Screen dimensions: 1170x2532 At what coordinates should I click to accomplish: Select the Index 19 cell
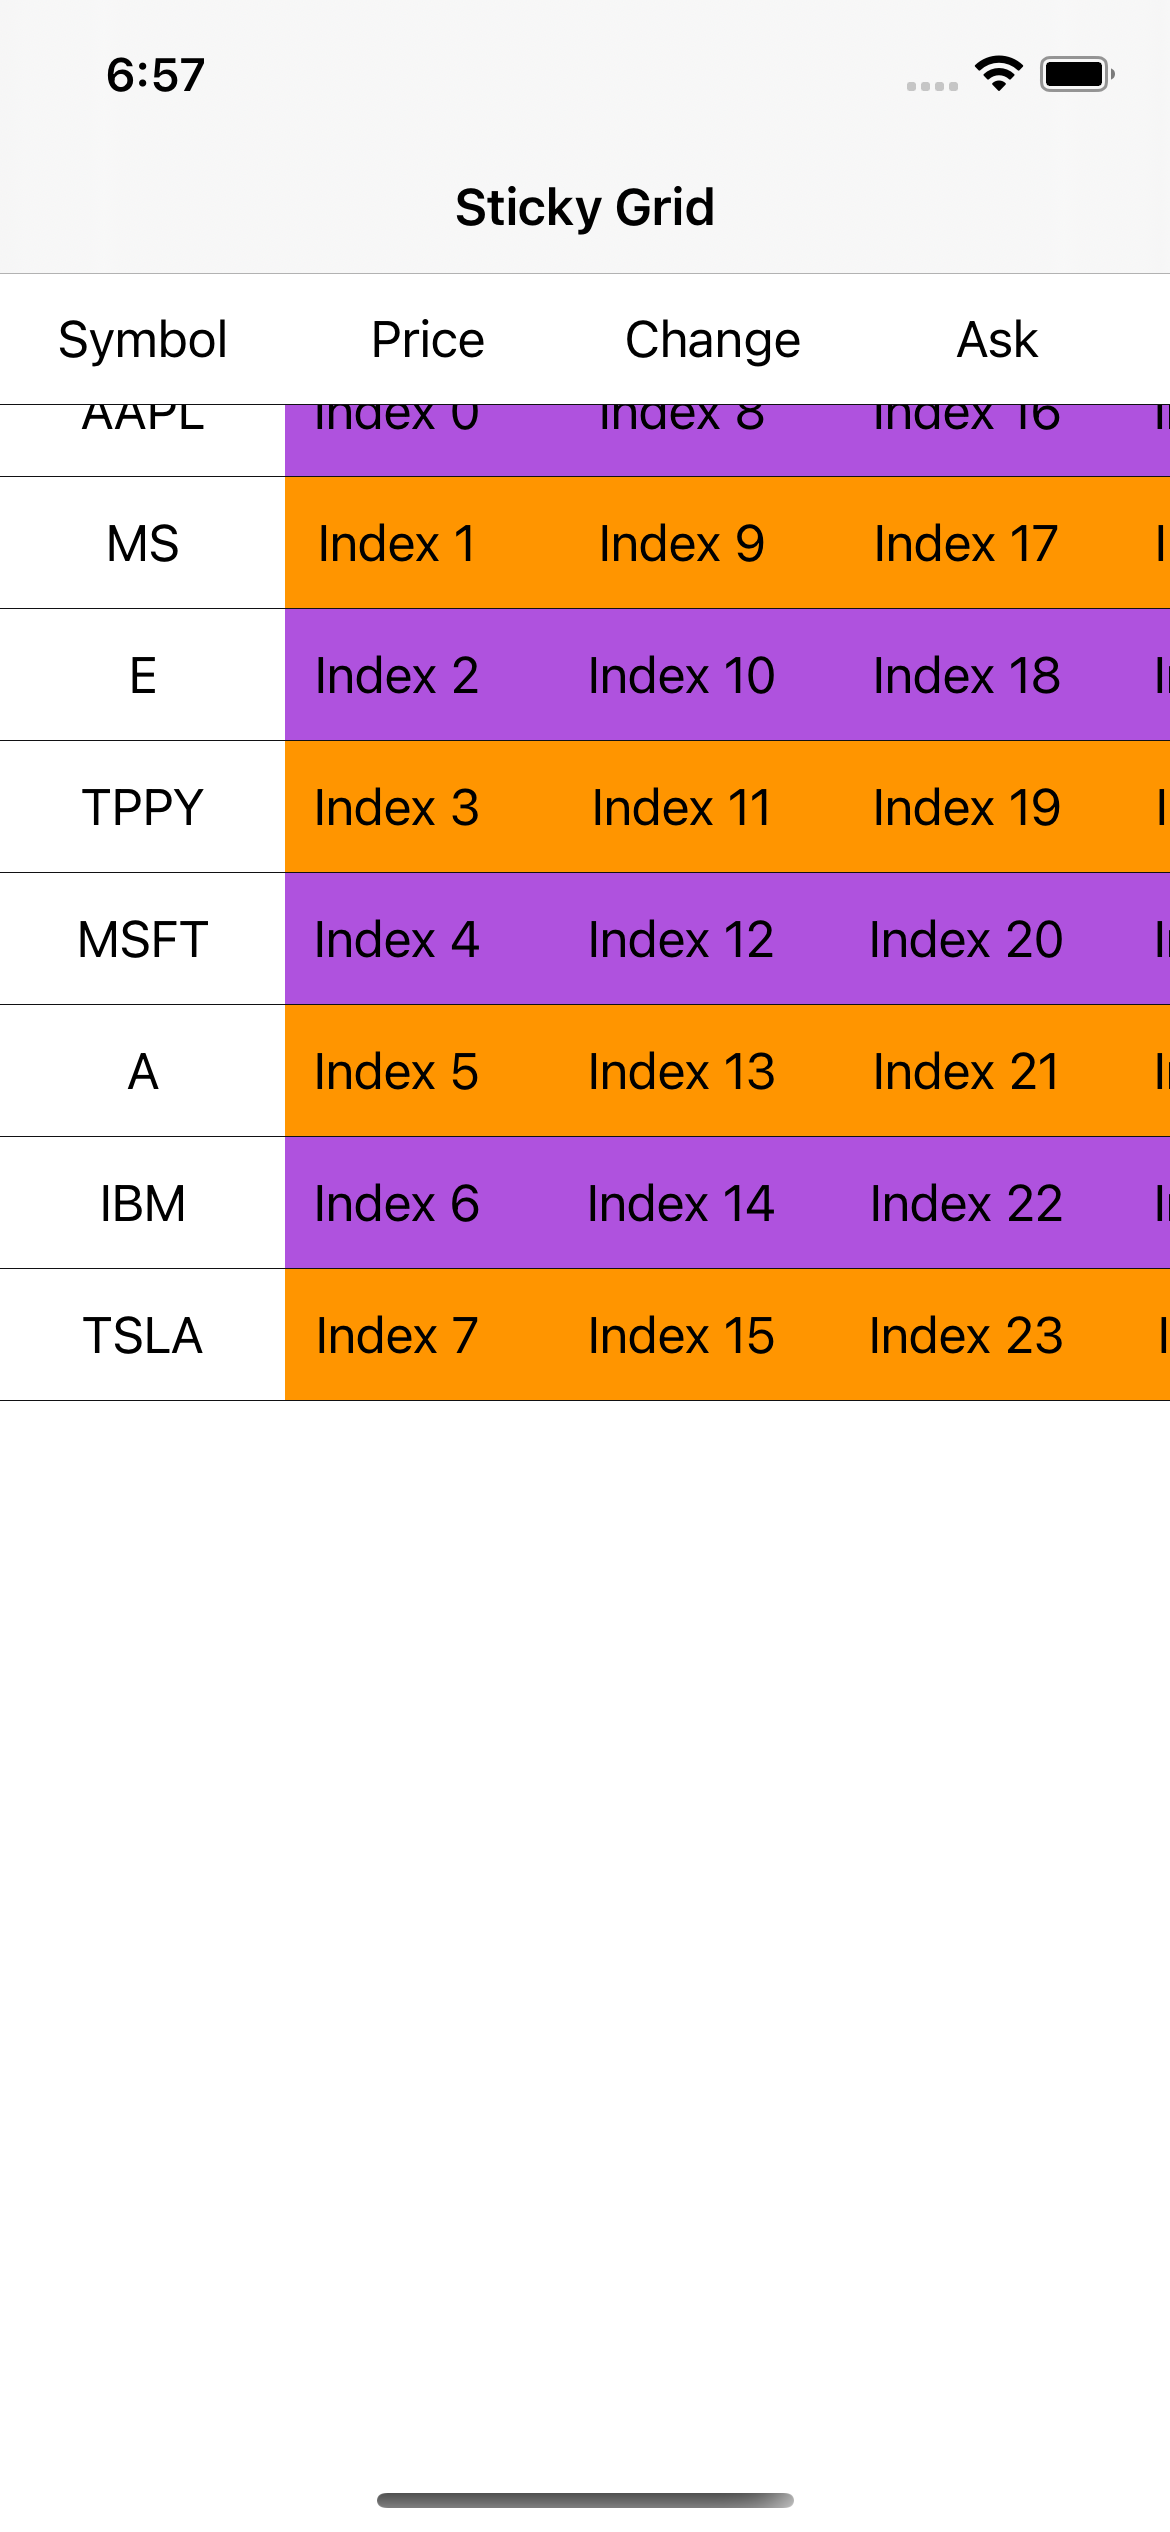click(966, 808)
